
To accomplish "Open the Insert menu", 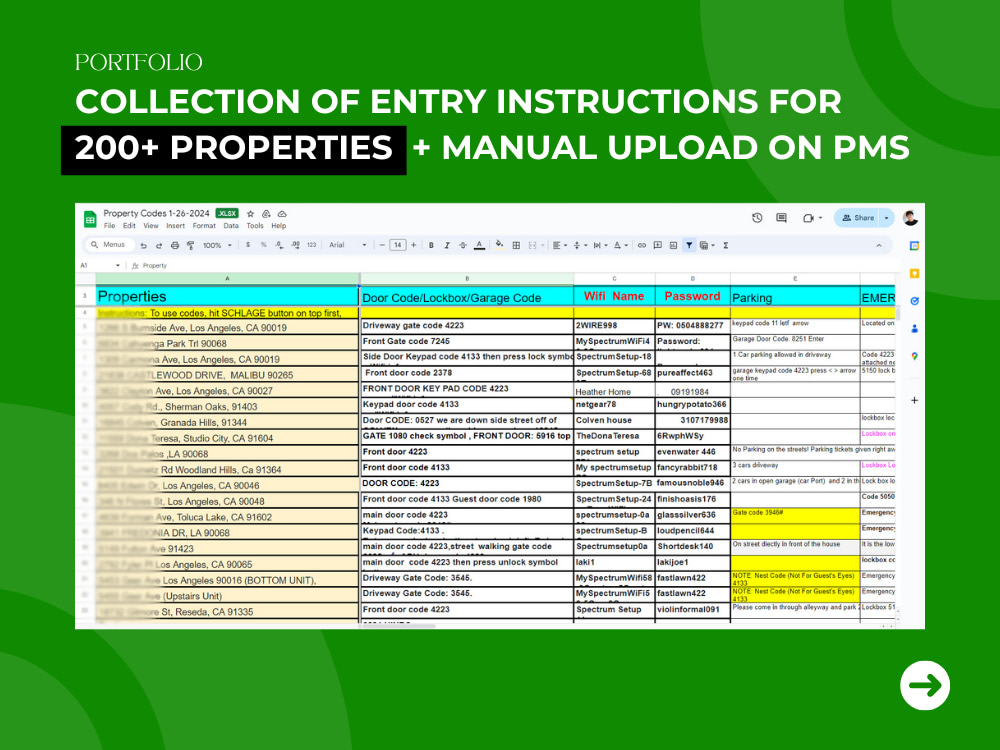I will point(175,226).
